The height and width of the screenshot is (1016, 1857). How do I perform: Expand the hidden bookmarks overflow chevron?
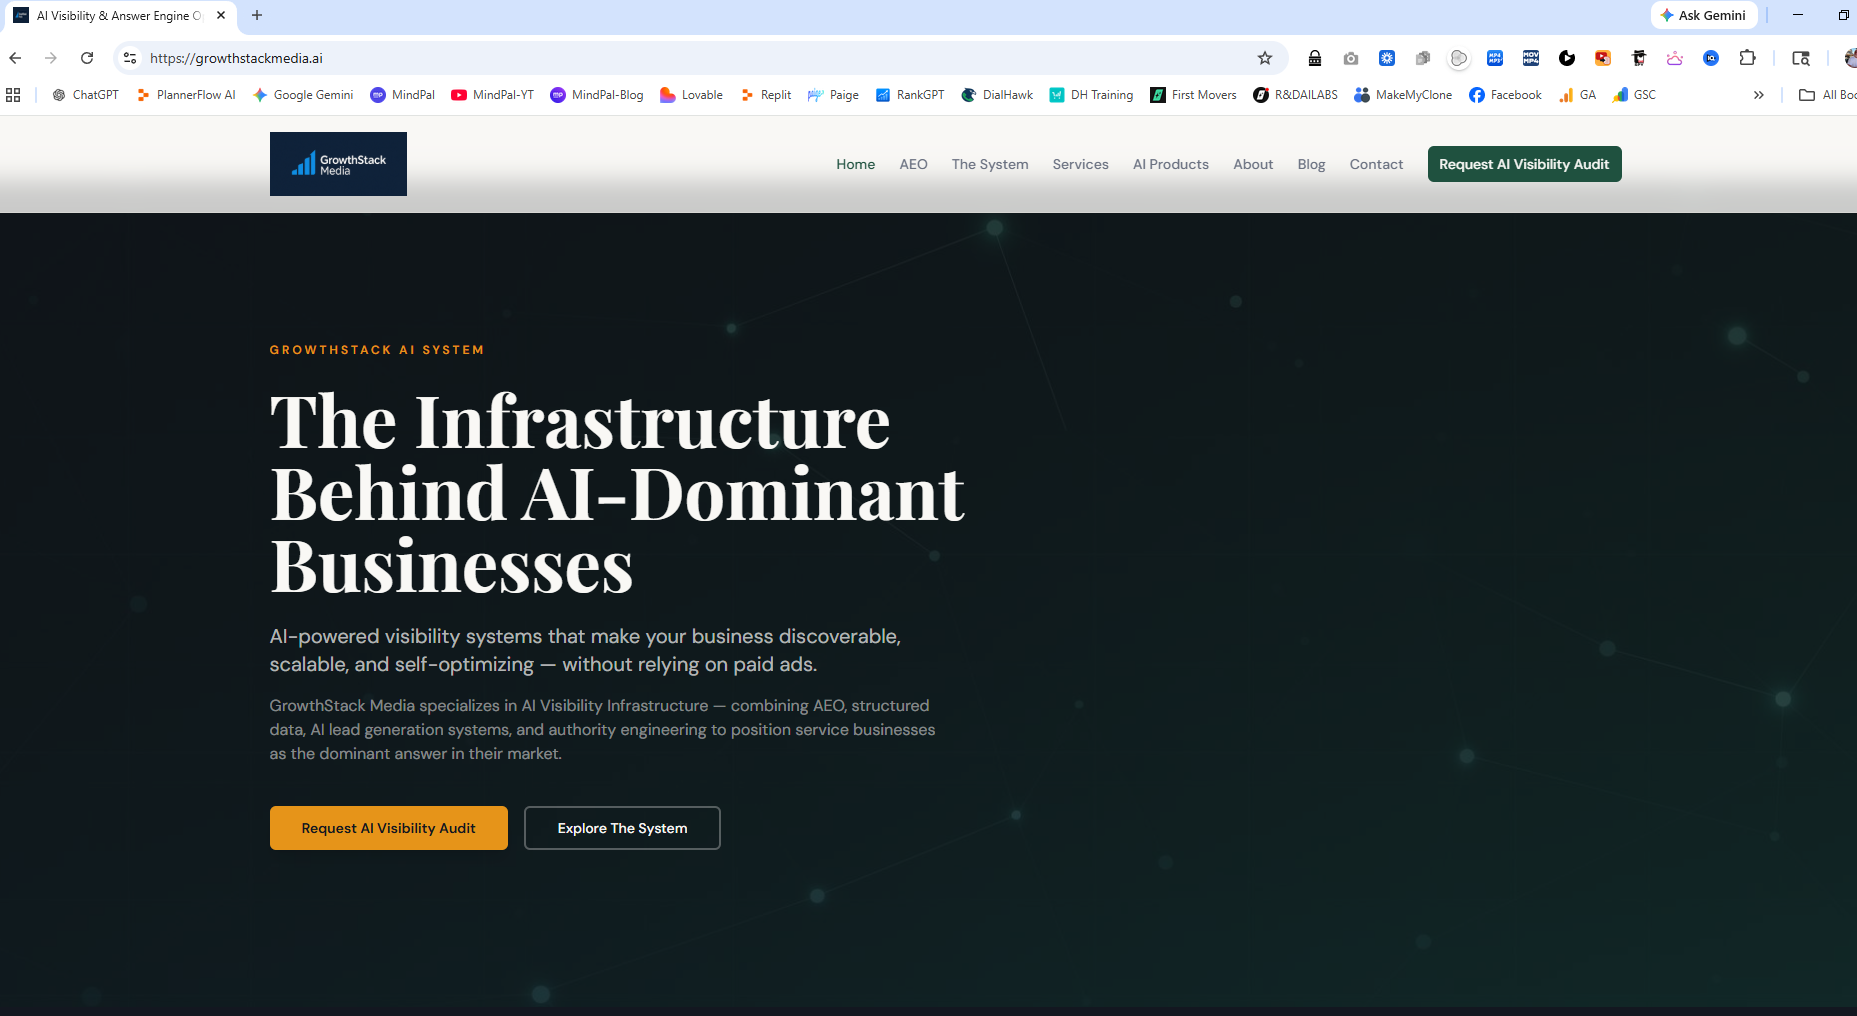[1758, 95]
